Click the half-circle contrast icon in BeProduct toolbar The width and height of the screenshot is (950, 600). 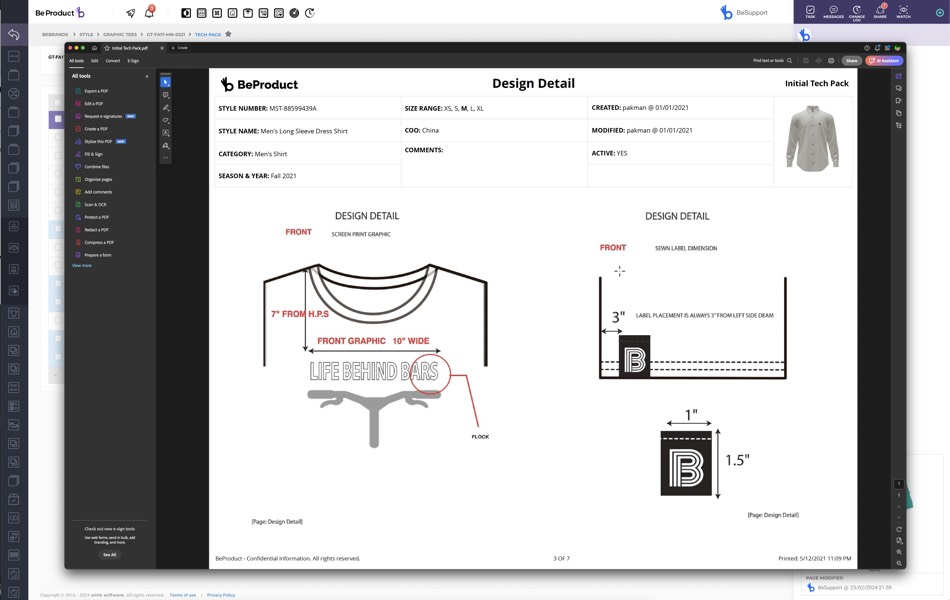tap(186, 13)
